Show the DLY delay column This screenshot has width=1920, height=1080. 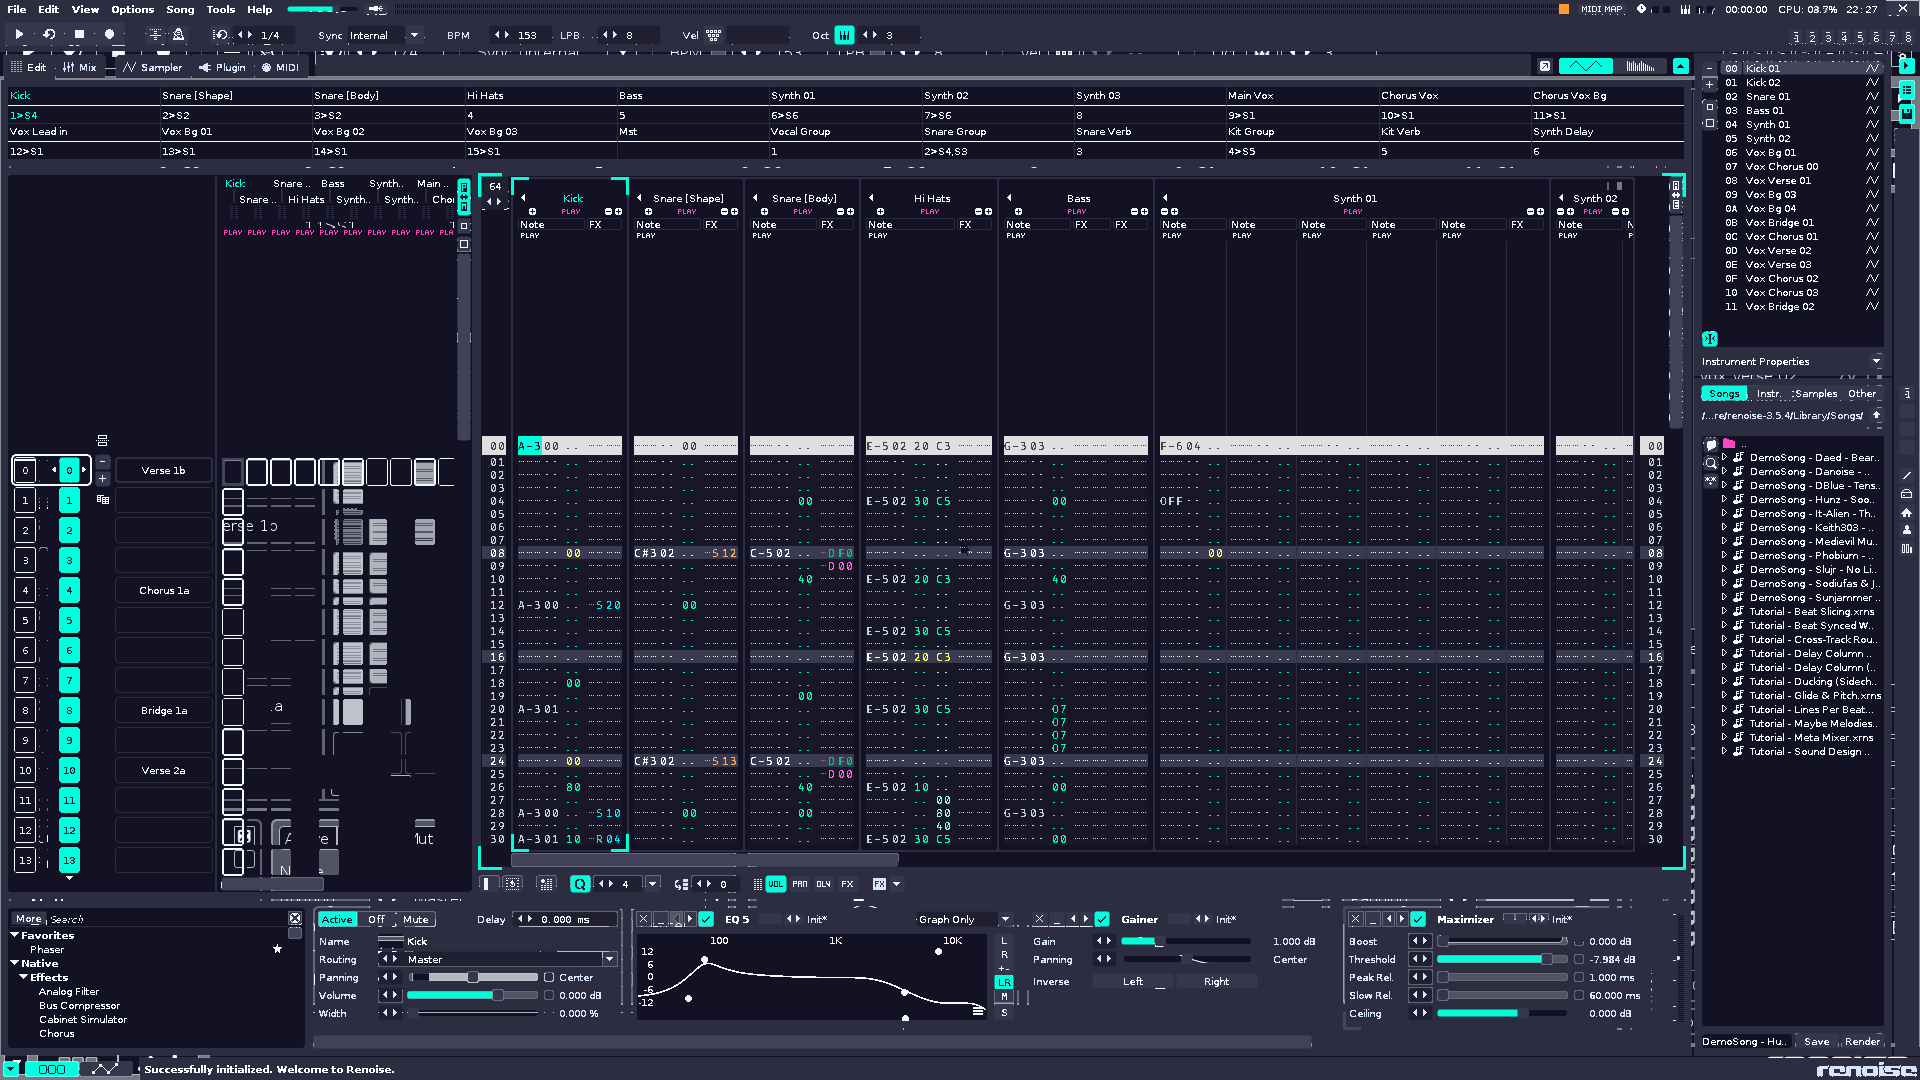(823, 884)
